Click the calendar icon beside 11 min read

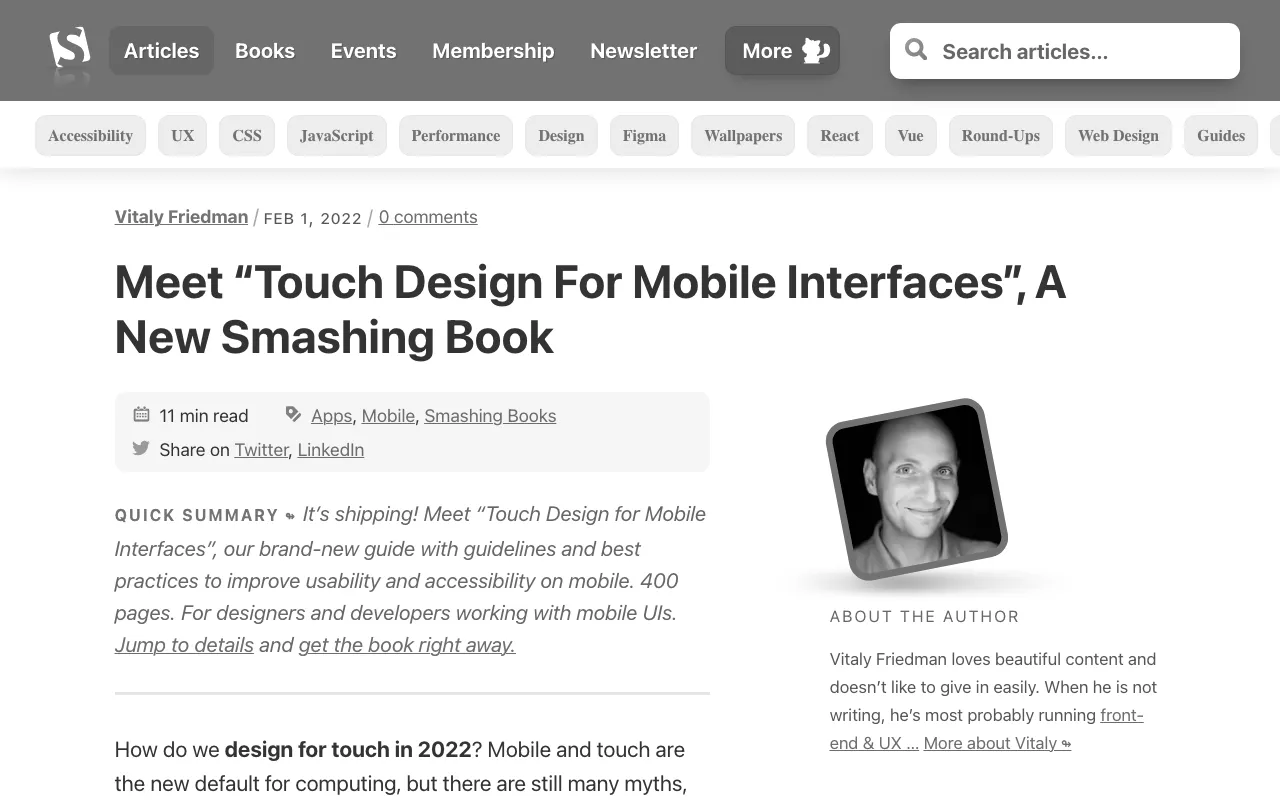point(142,414)
